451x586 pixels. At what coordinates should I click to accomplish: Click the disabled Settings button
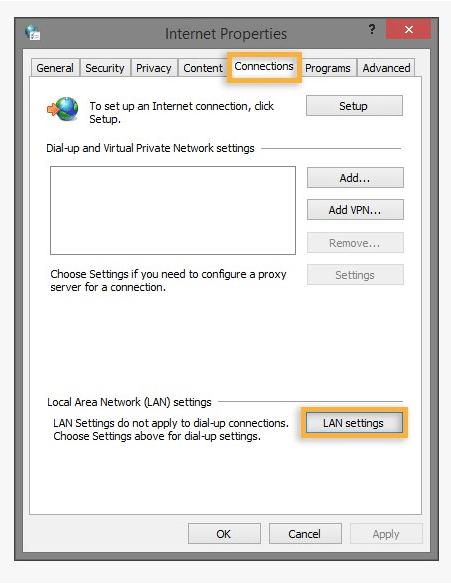(x=355, y=275)
